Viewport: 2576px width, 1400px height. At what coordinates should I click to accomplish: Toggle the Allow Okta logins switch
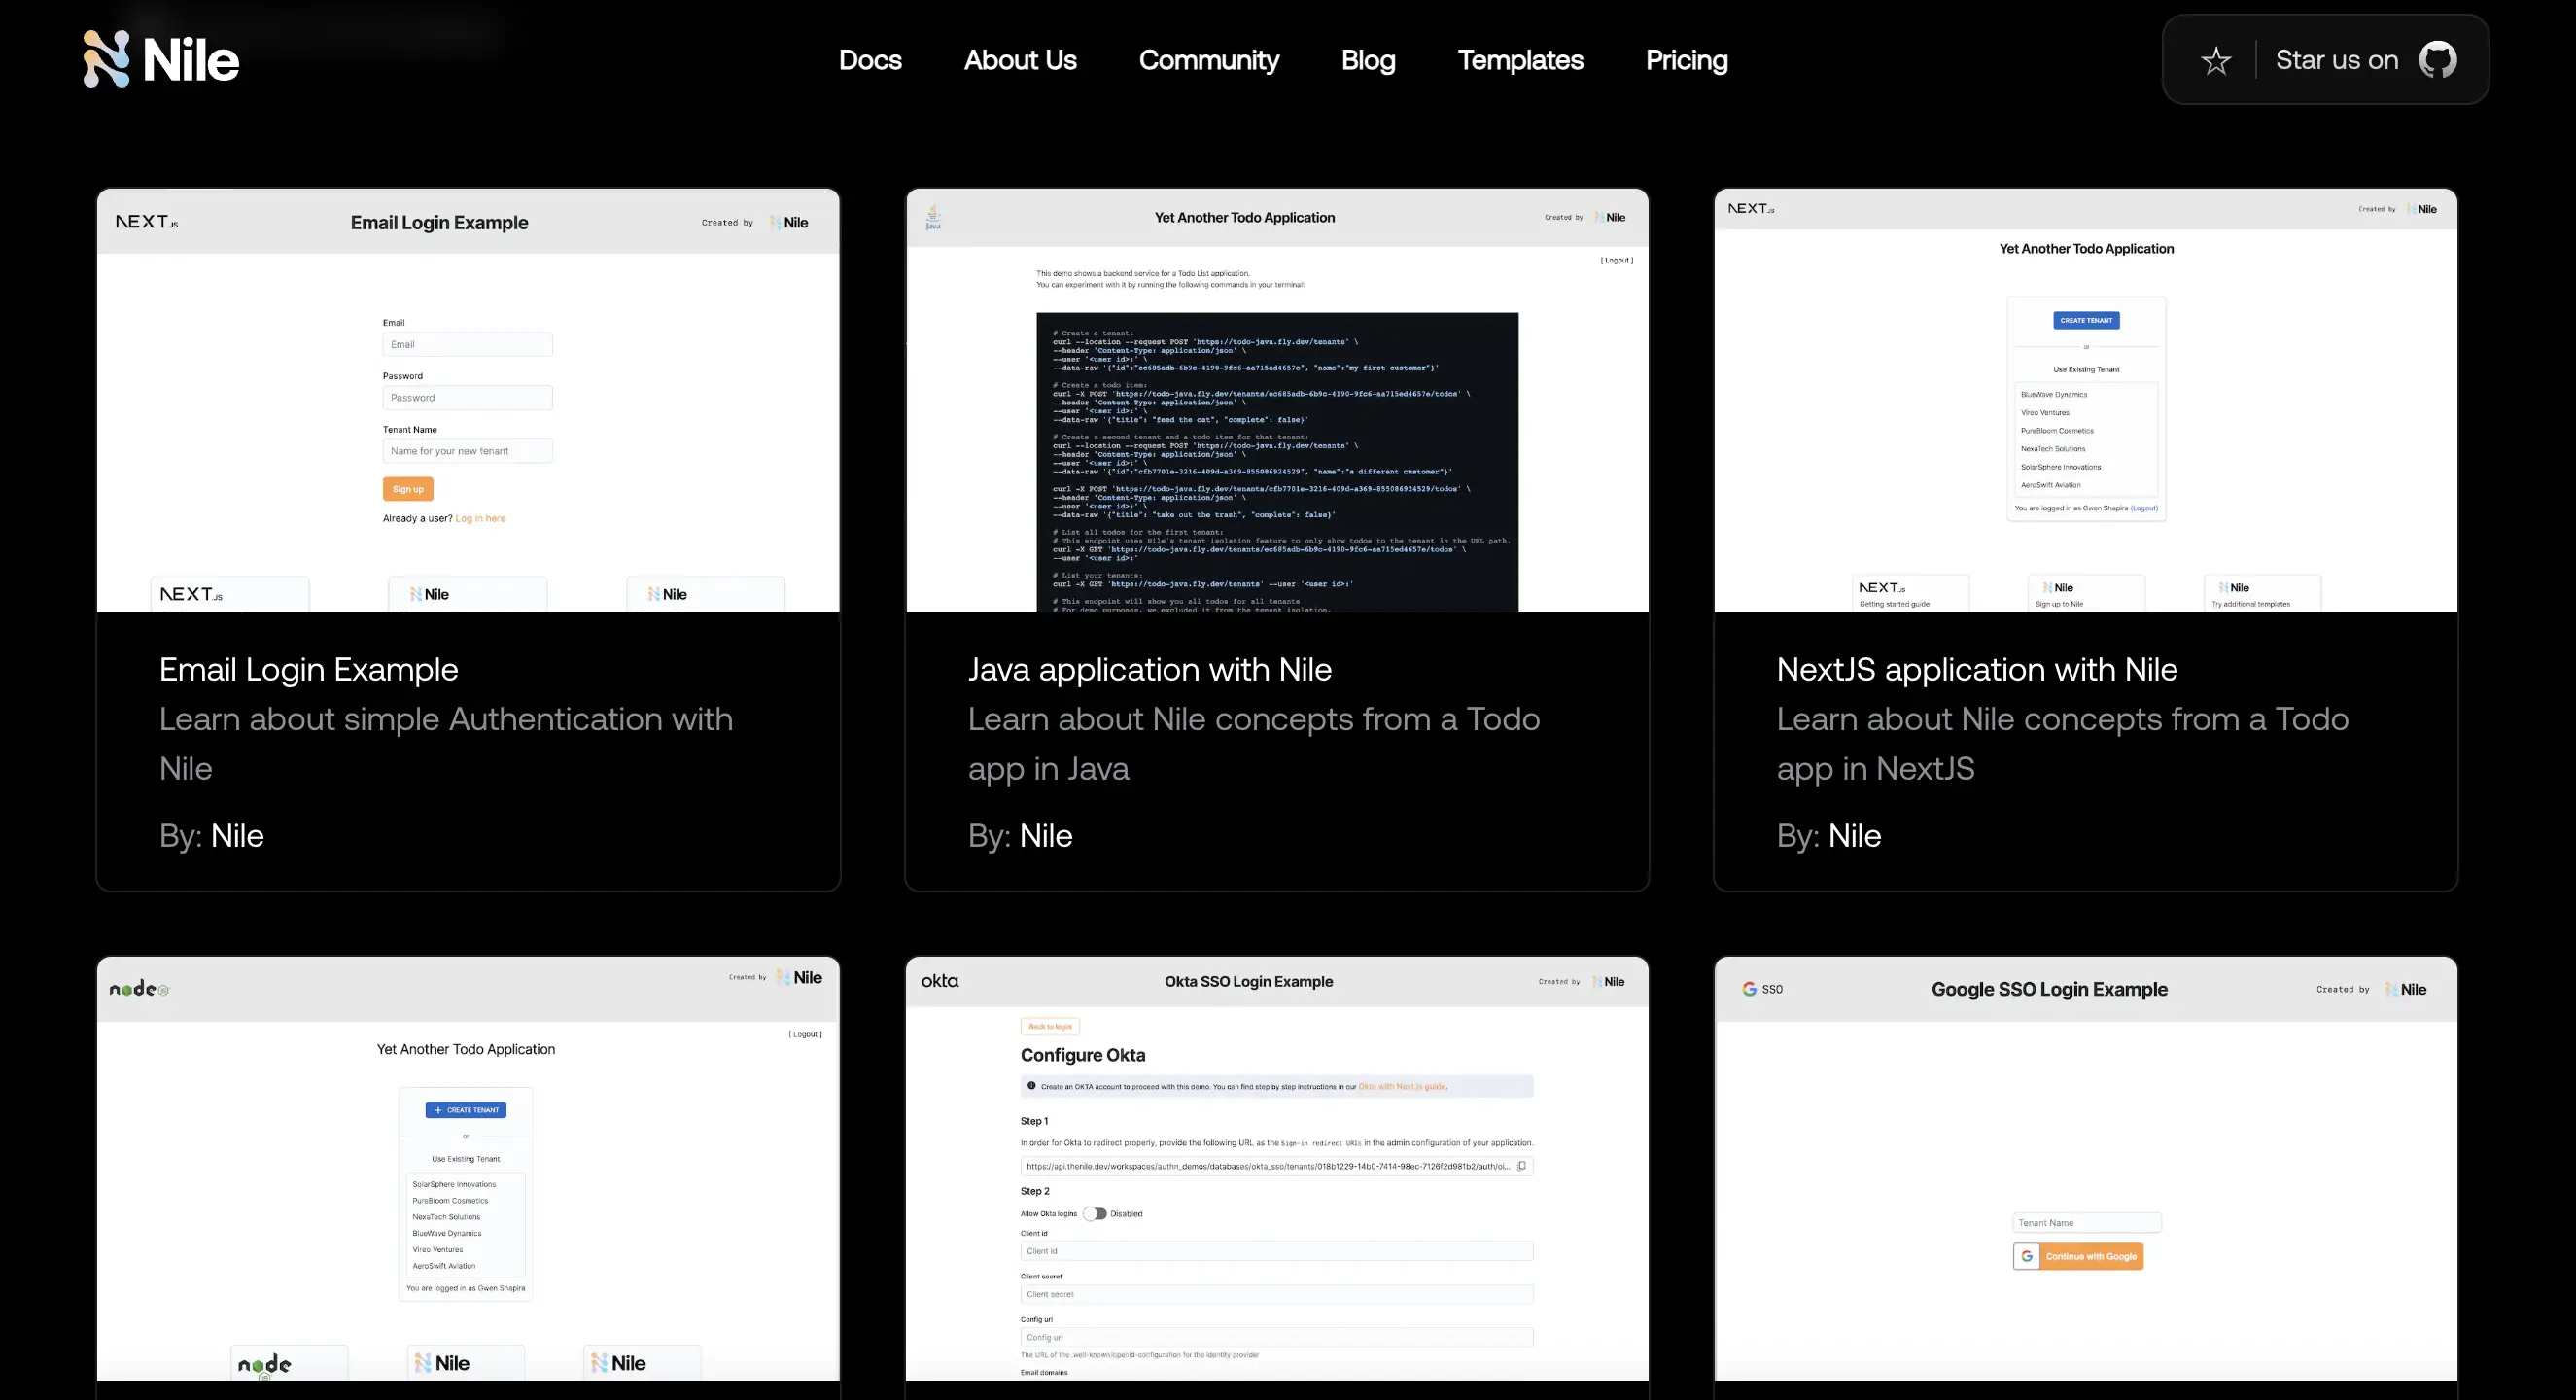tap(1095, 1214)
